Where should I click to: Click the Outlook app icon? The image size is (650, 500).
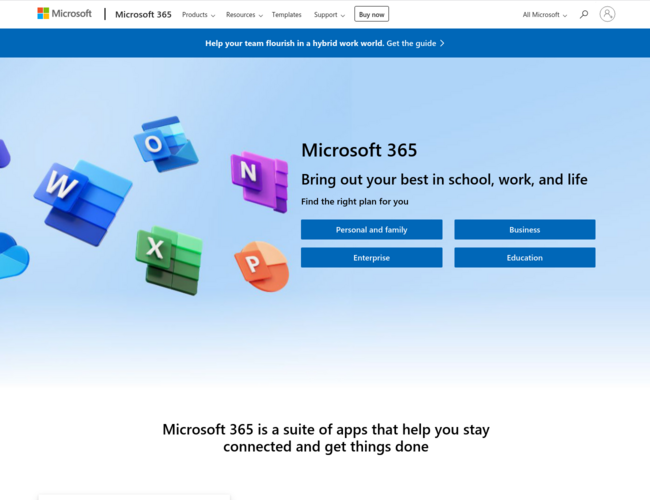coord(166,144)
